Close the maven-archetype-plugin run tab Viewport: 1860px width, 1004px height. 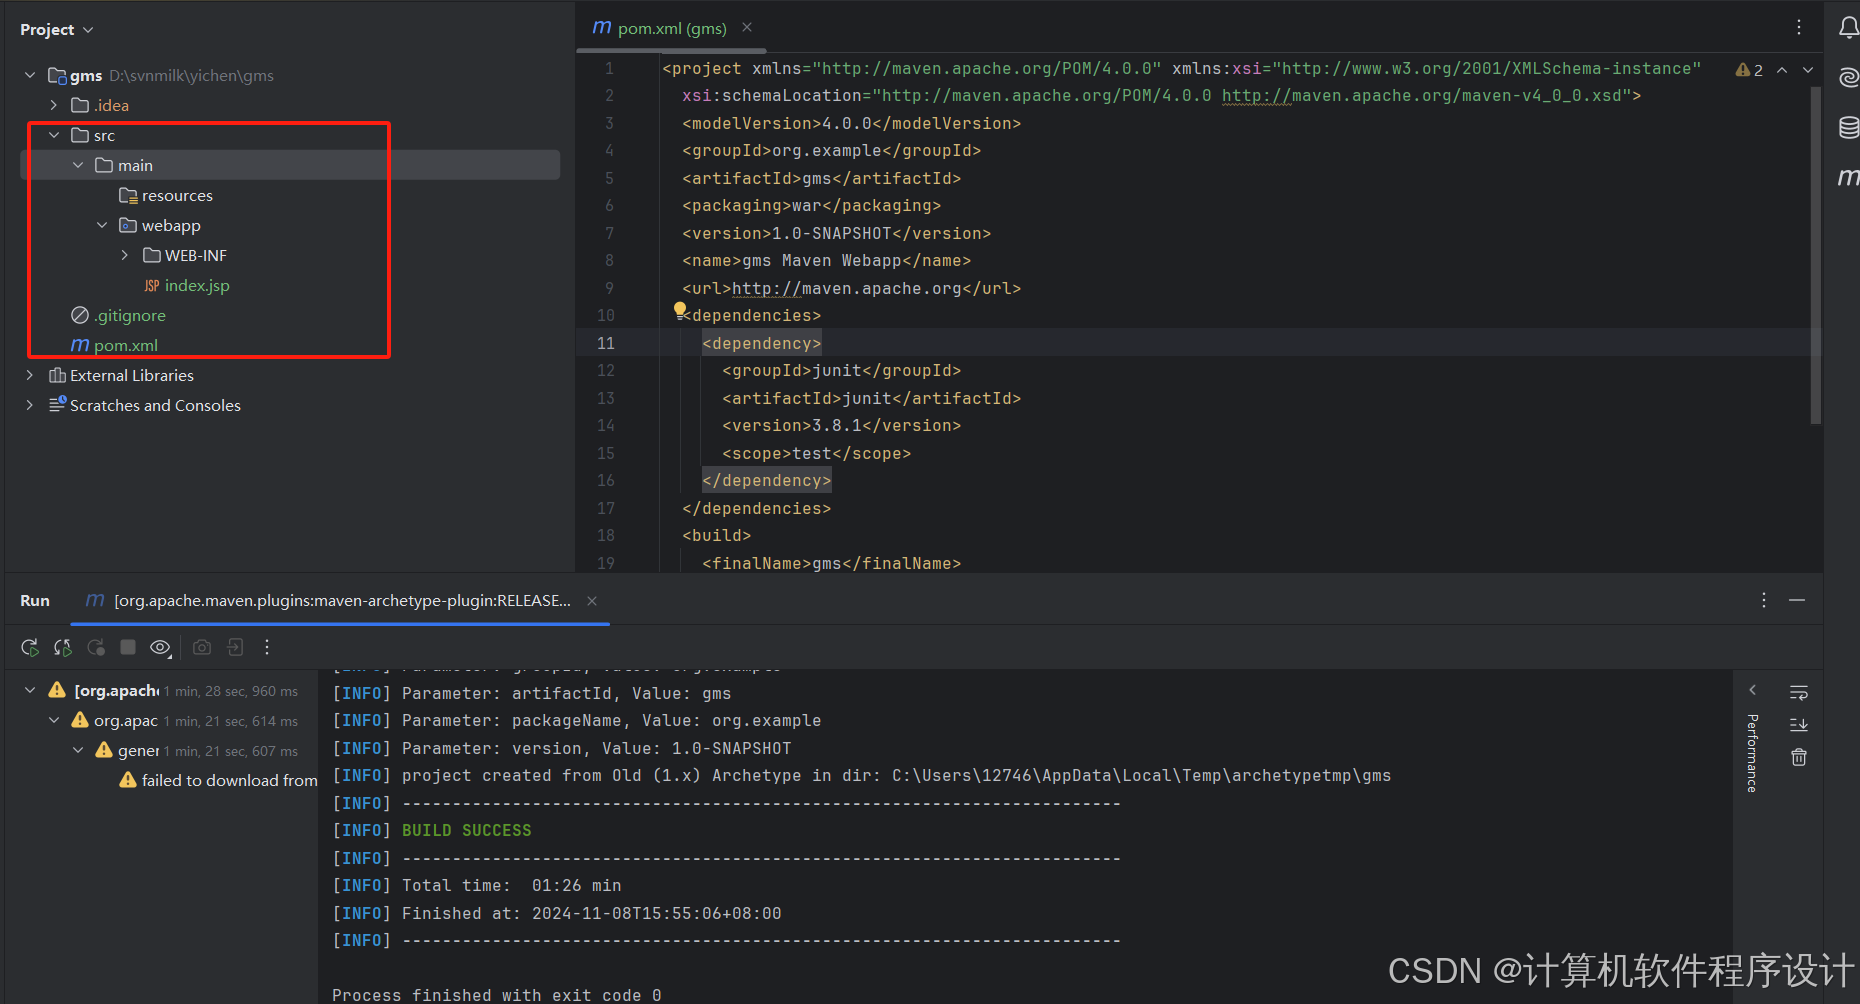tap(592, 601)
